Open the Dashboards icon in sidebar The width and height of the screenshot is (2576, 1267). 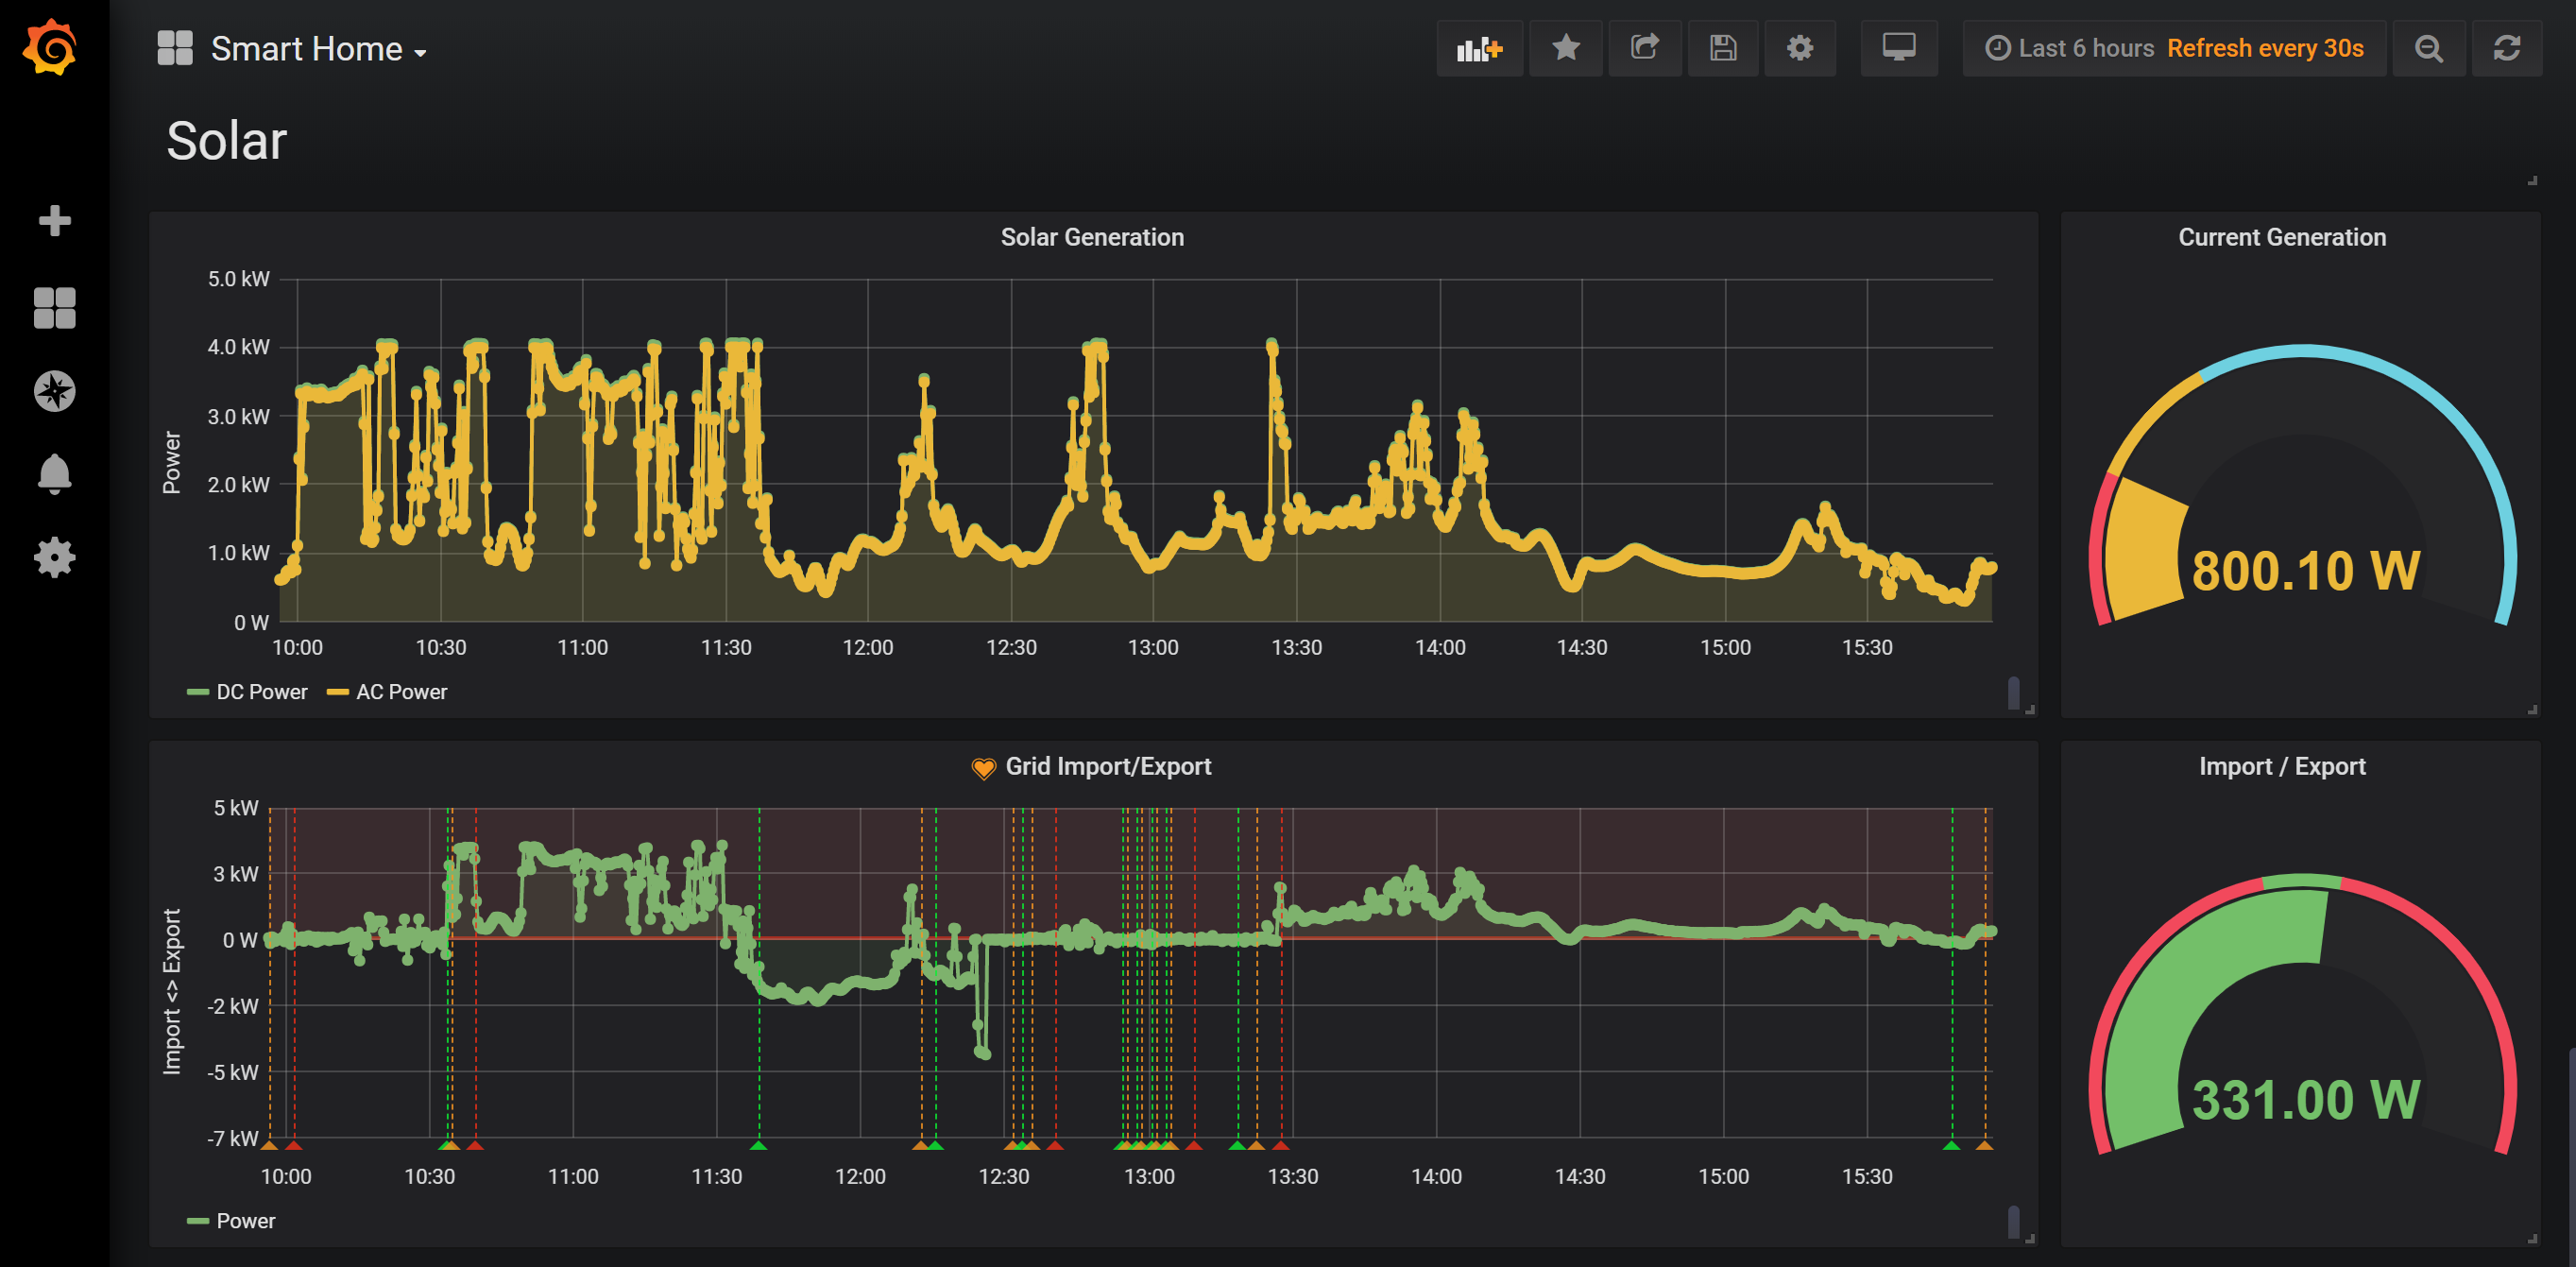pos(54,307)
